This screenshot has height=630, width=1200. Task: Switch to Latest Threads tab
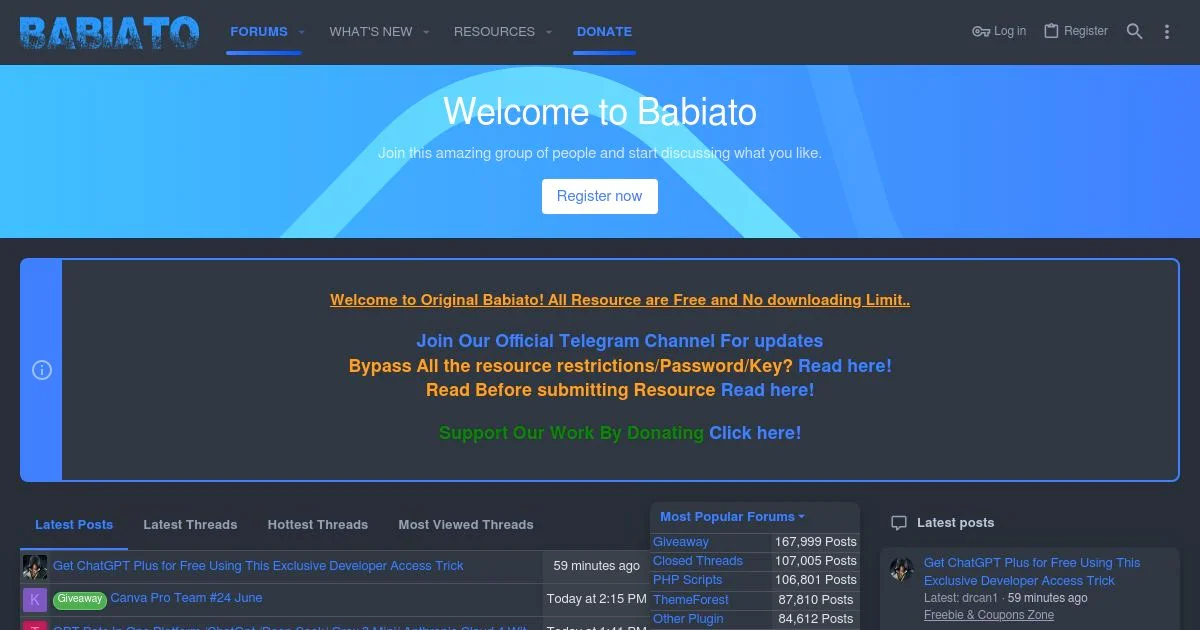pos(190,525)
